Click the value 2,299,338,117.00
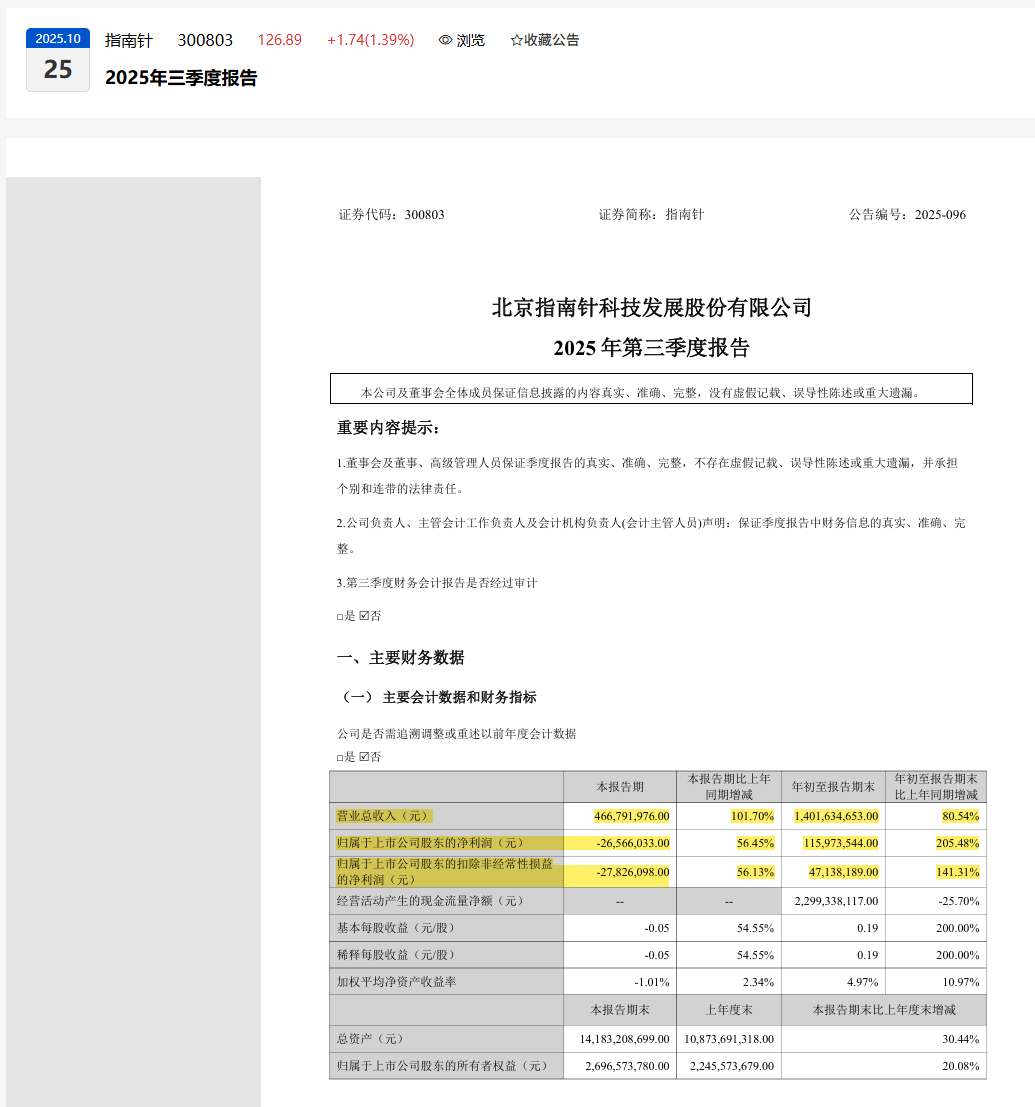The width and height of the screenshot is (1035, 1107). [836, 901]
